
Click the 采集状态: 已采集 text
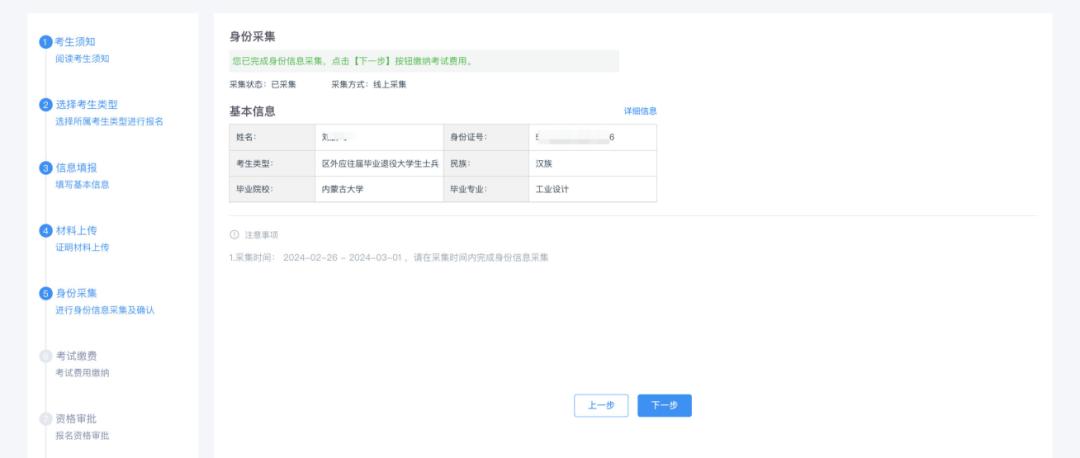tap(263, 85)
